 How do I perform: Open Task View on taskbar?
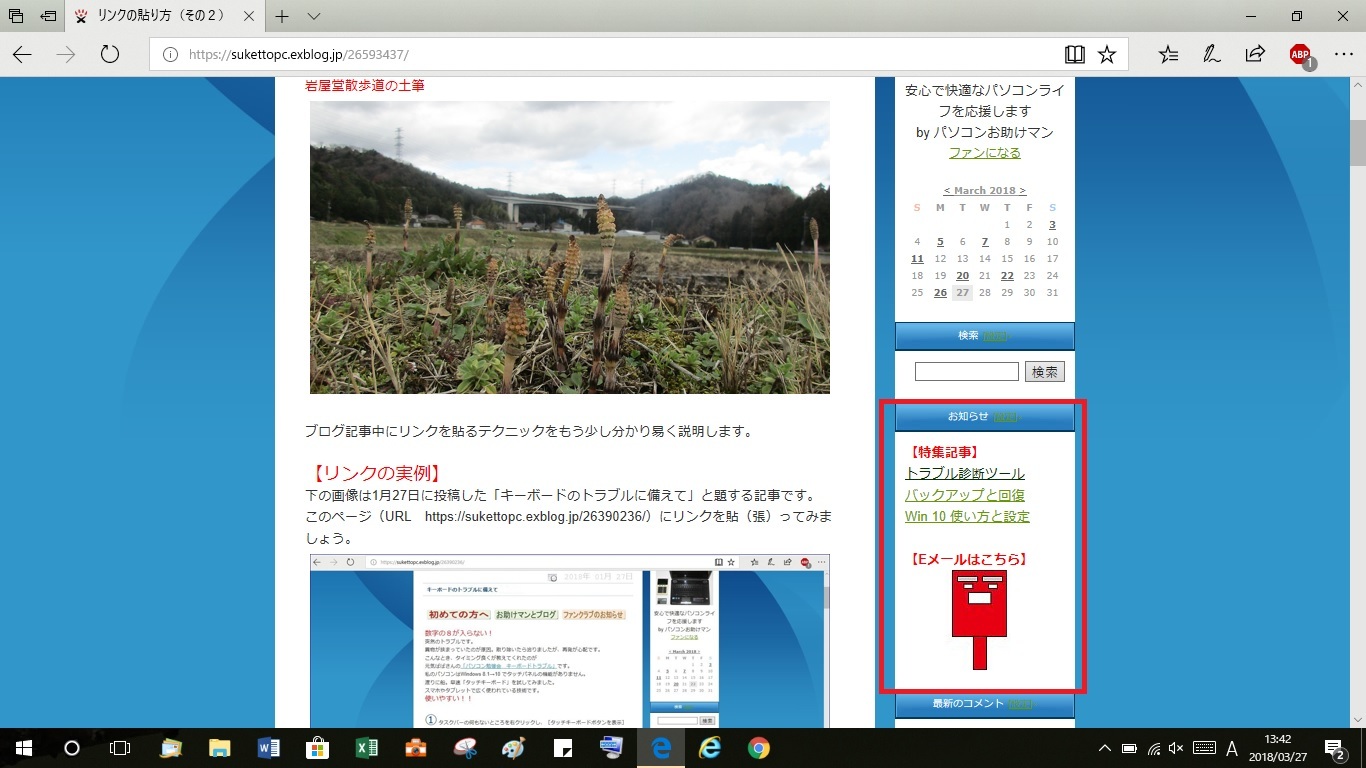tap(120, 748)
